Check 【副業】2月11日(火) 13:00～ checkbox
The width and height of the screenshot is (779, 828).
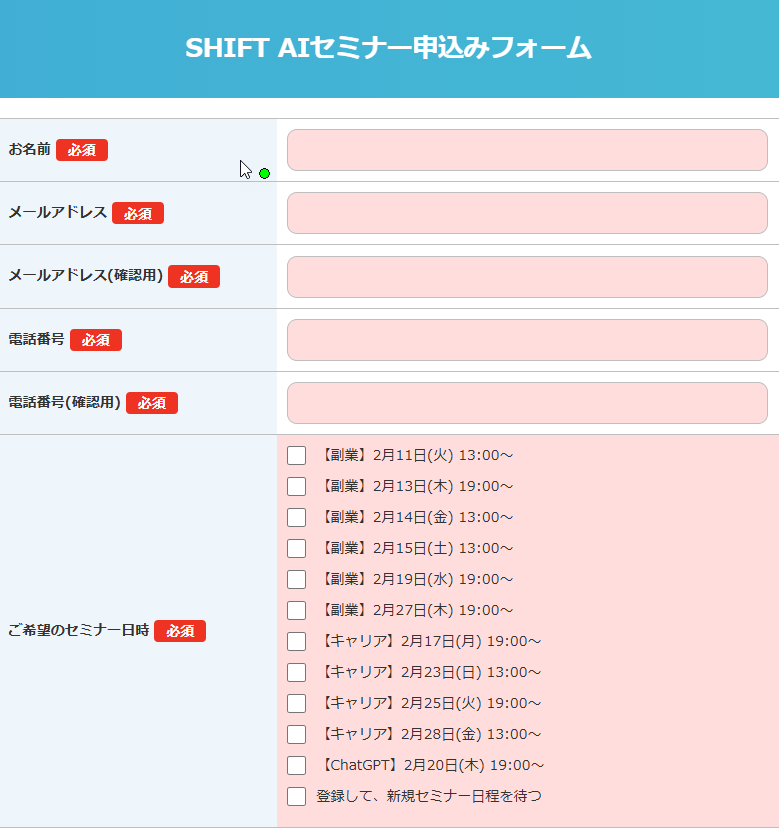coord(296,455)
